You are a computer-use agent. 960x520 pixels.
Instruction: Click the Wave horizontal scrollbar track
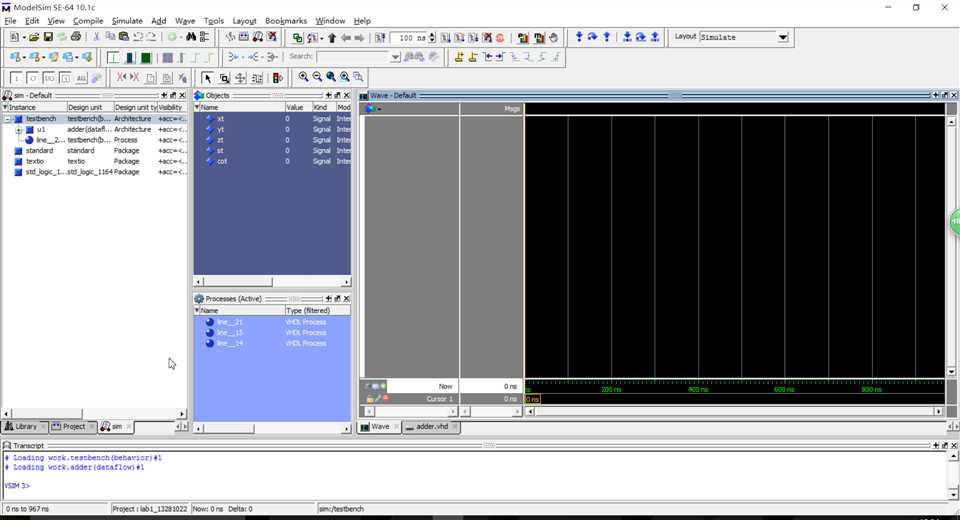[x=733, y=412]
